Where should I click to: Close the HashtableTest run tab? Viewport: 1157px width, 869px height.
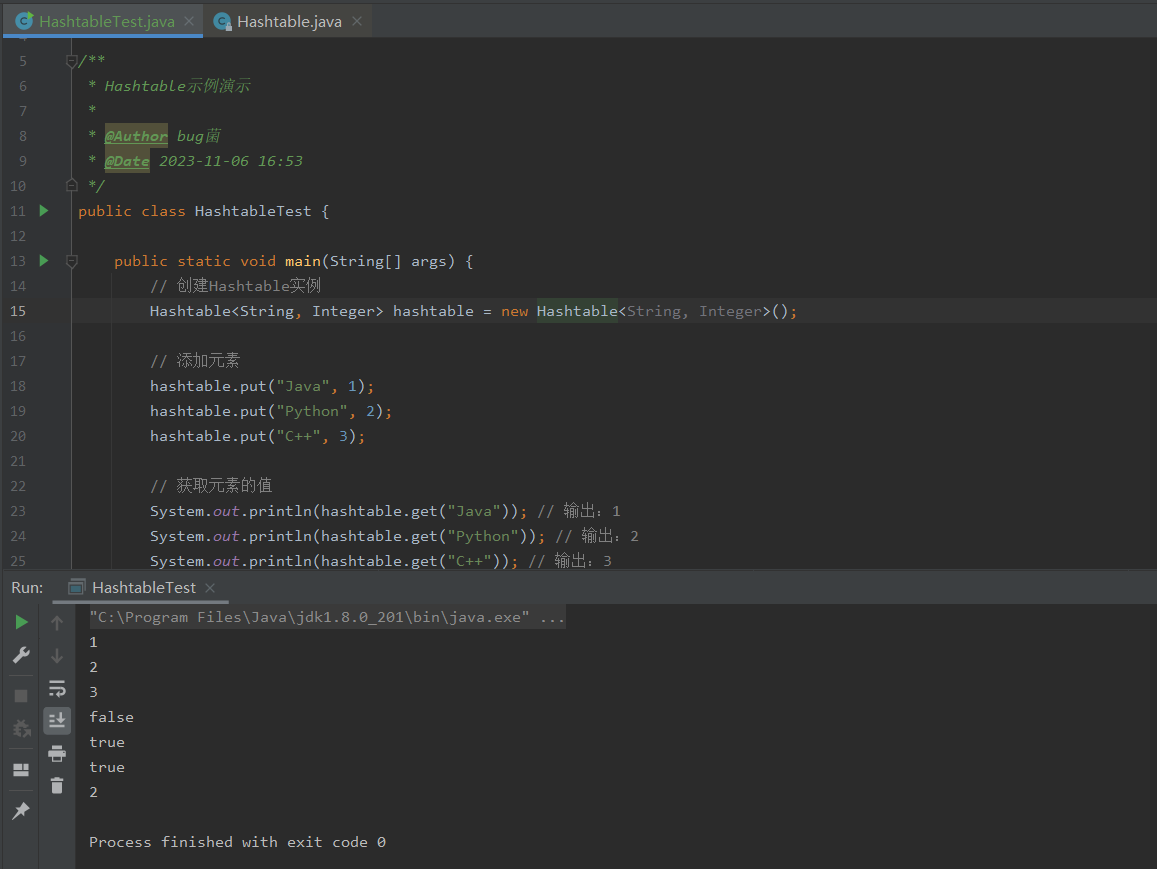pos(210,587)
